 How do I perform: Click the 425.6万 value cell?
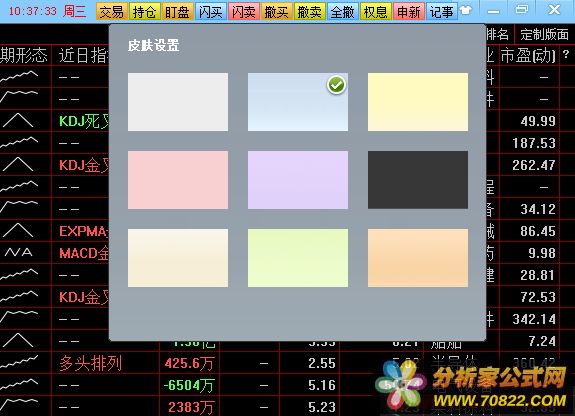[x=189, y=364]
